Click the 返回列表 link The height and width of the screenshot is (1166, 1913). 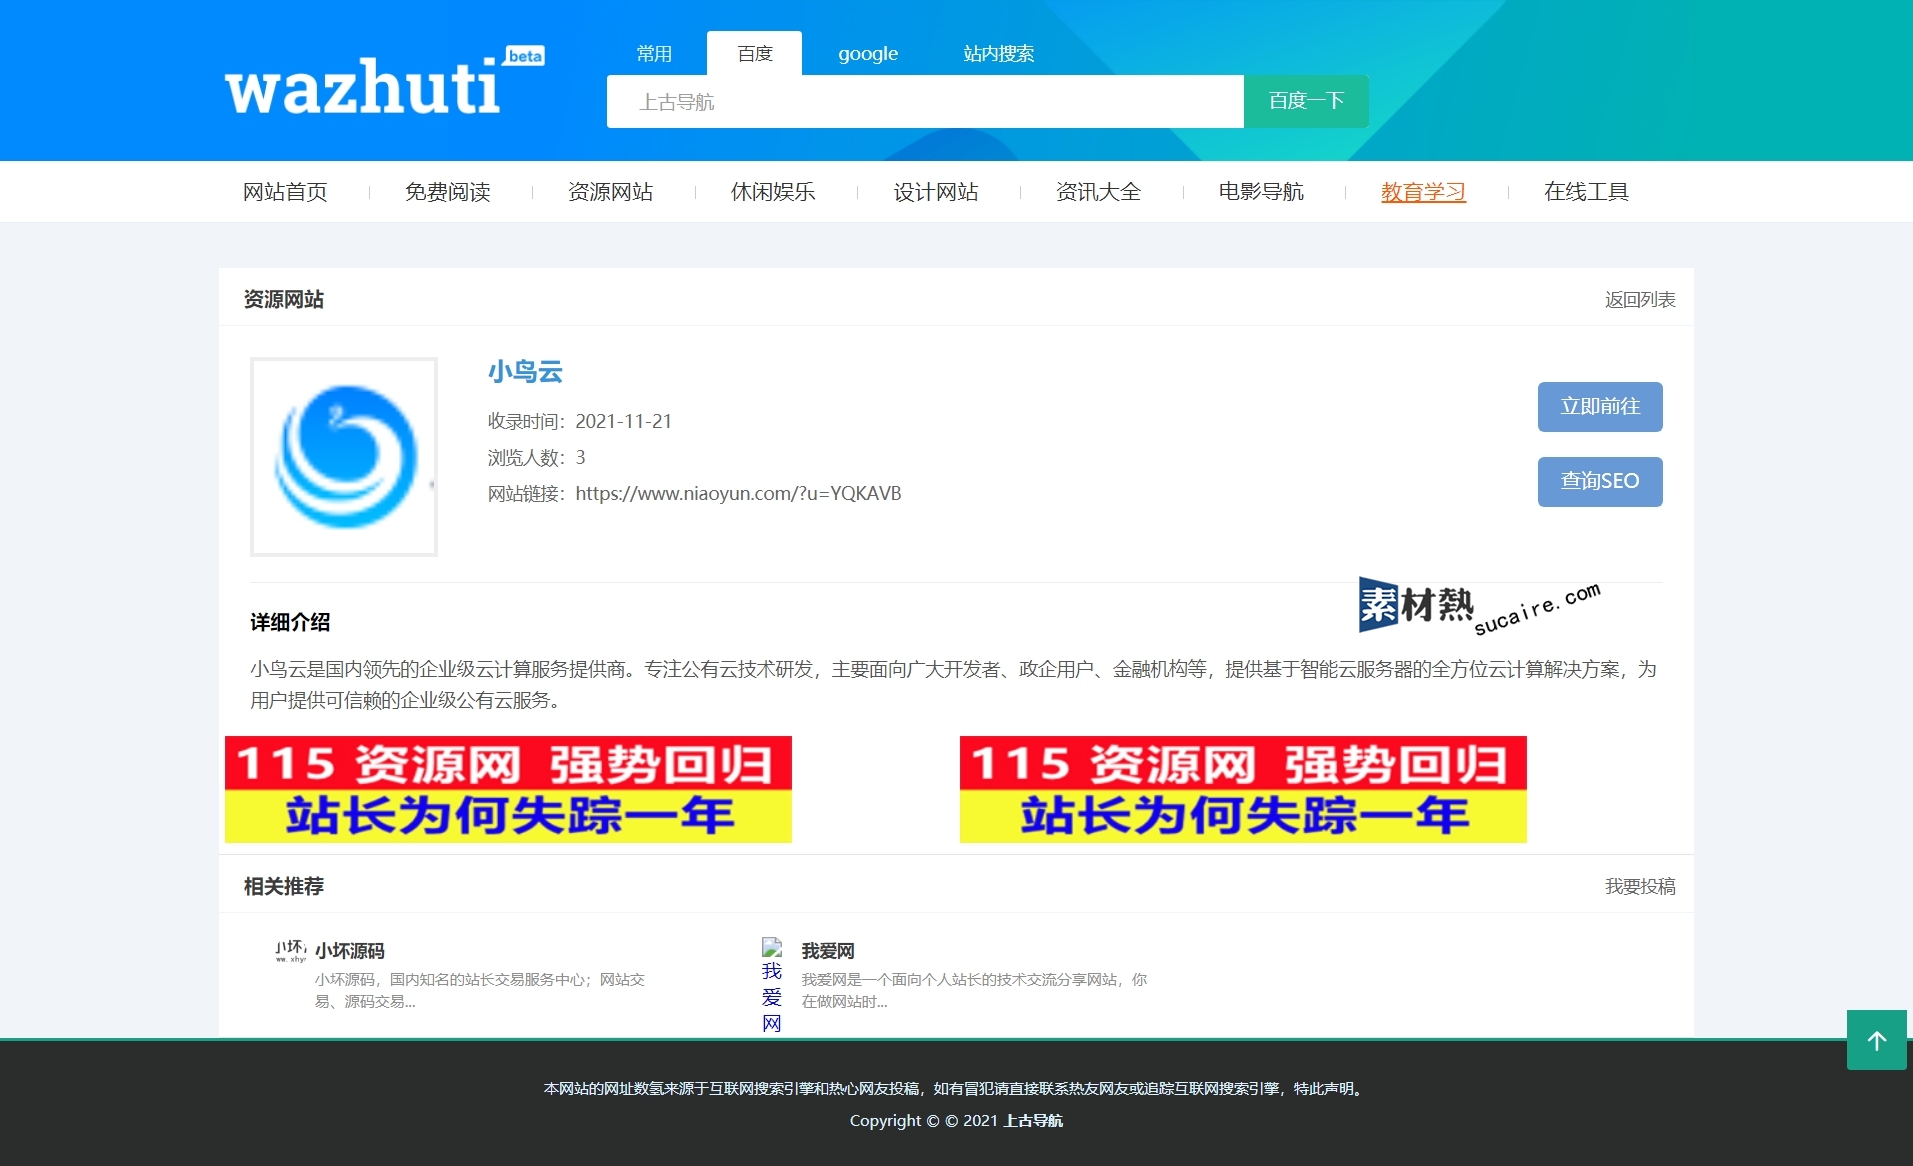click(x=1640, y=300)
